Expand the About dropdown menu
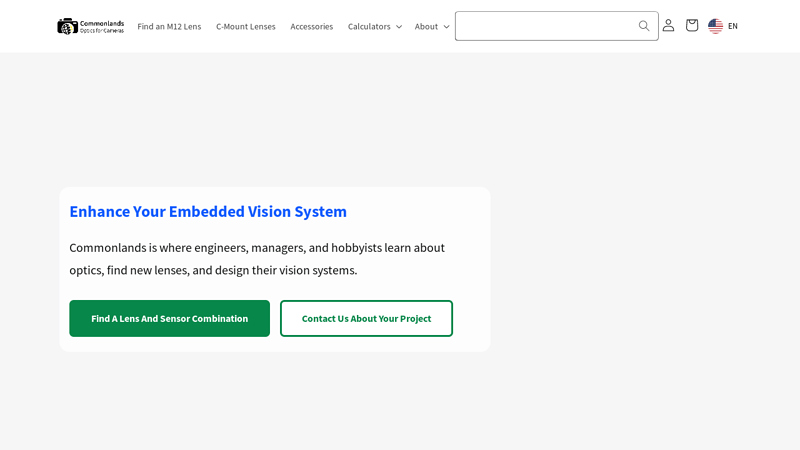Screen dimensions: 800x450 tap(432, 27)
